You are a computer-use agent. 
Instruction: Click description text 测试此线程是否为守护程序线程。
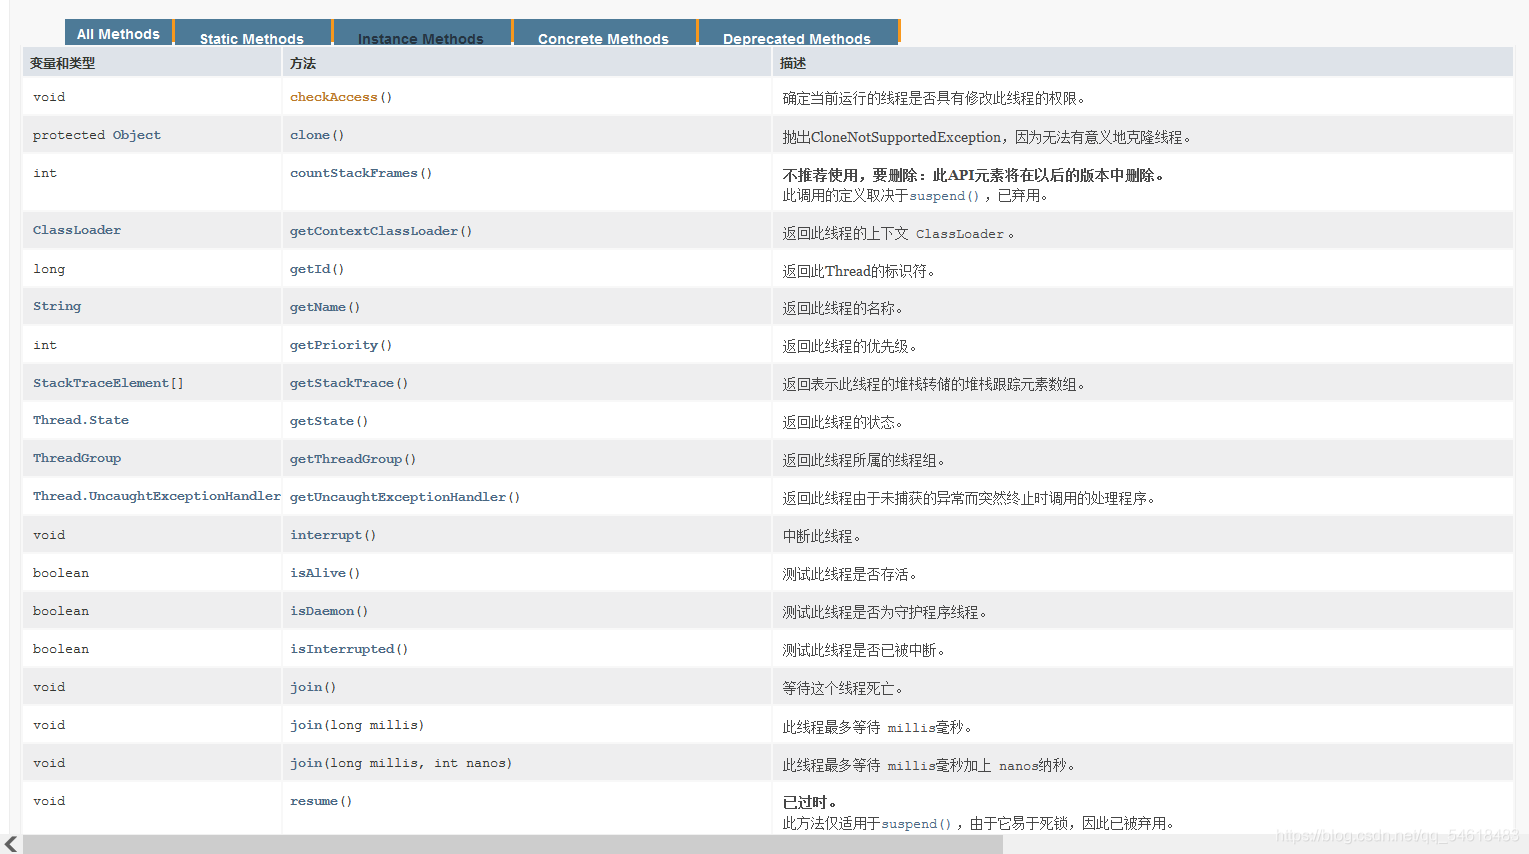[x=885, y=612]
